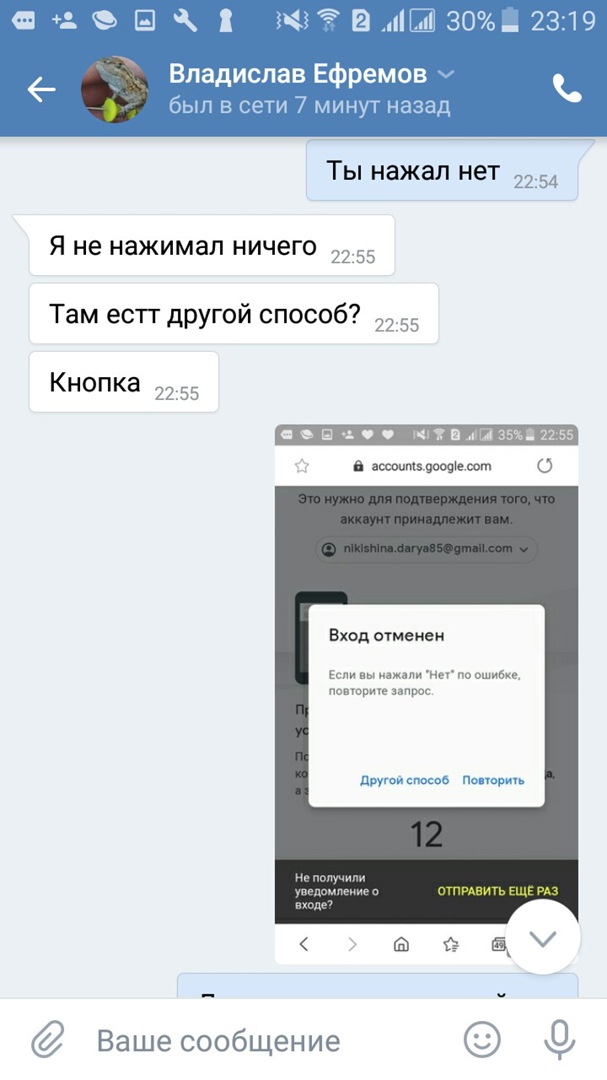Open the paperclip attachment menu

click(x=48, y=1039)
